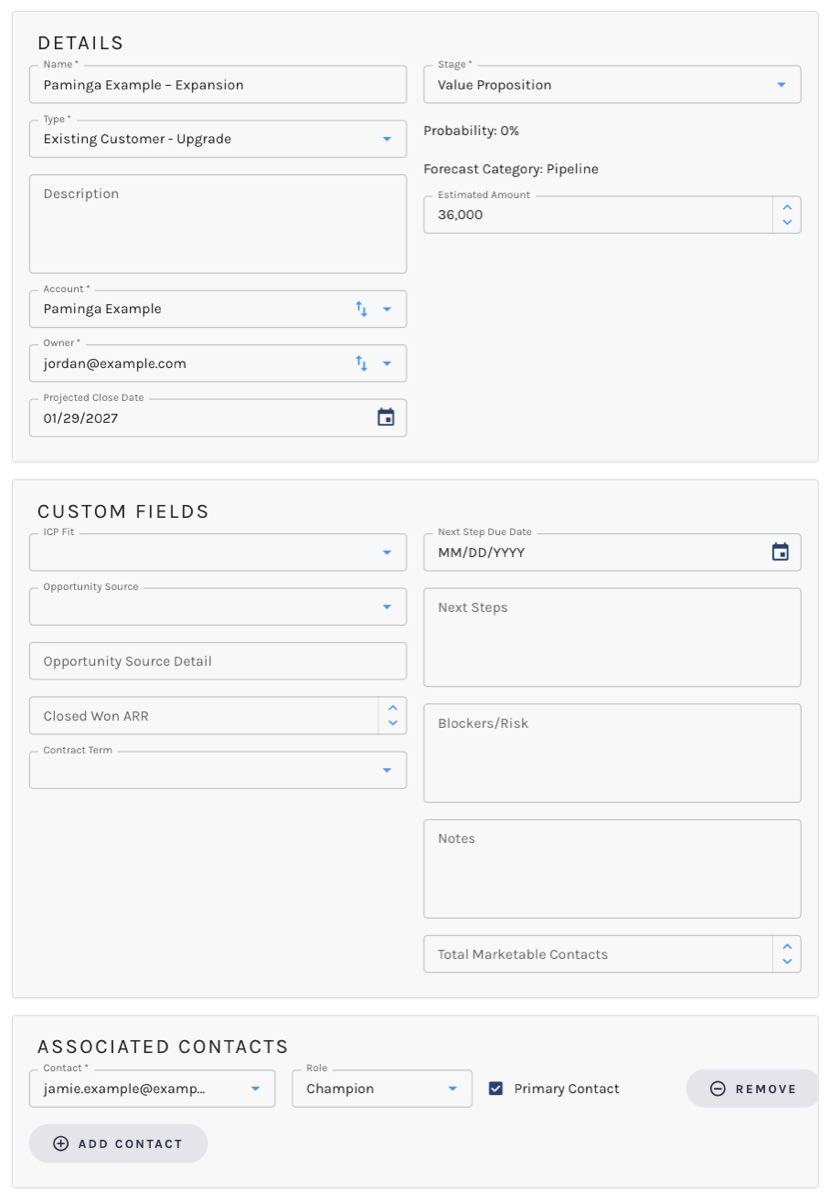The image size is (830, 1200).
Task: Click the Next Steps text area
Action: (x=612, y=637)
